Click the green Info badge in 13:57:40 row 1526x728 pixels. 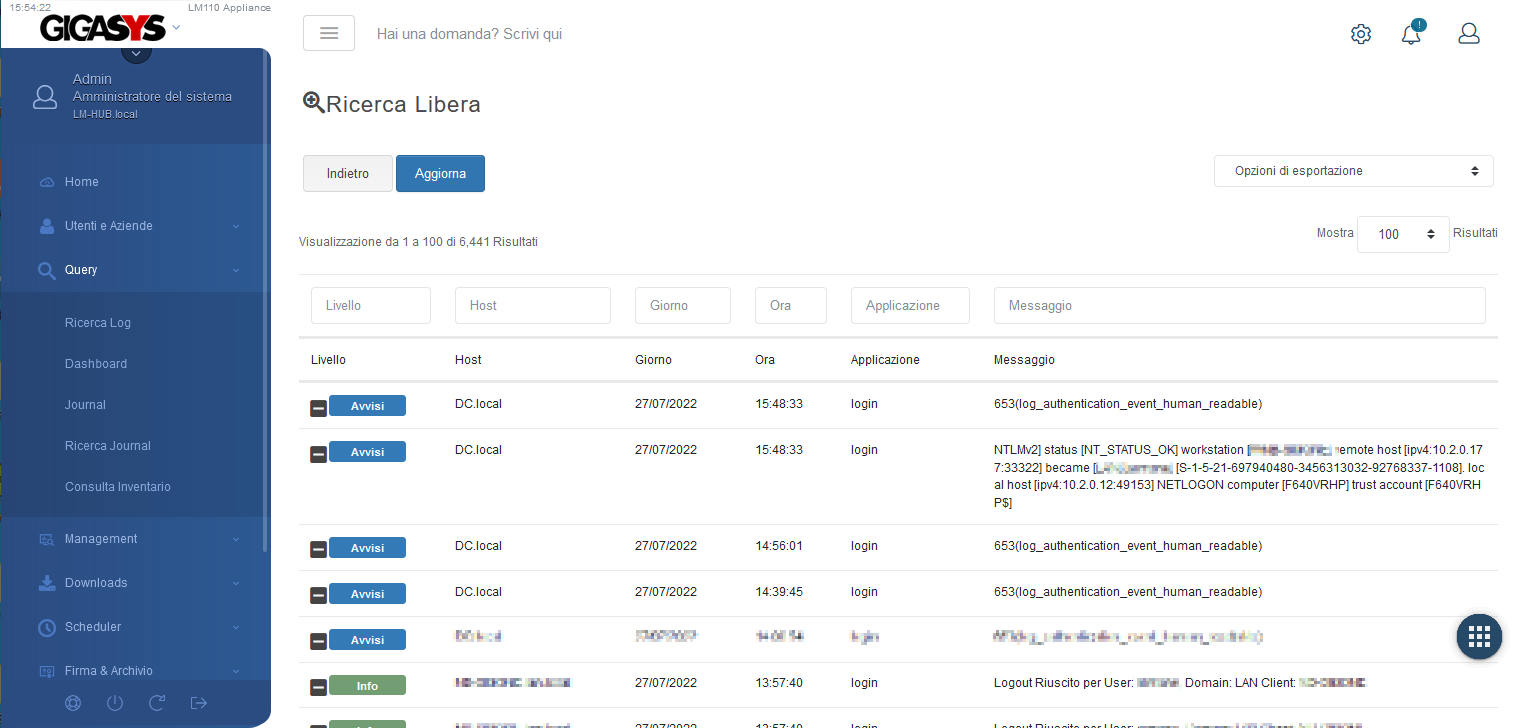click(x=367, y=686)
